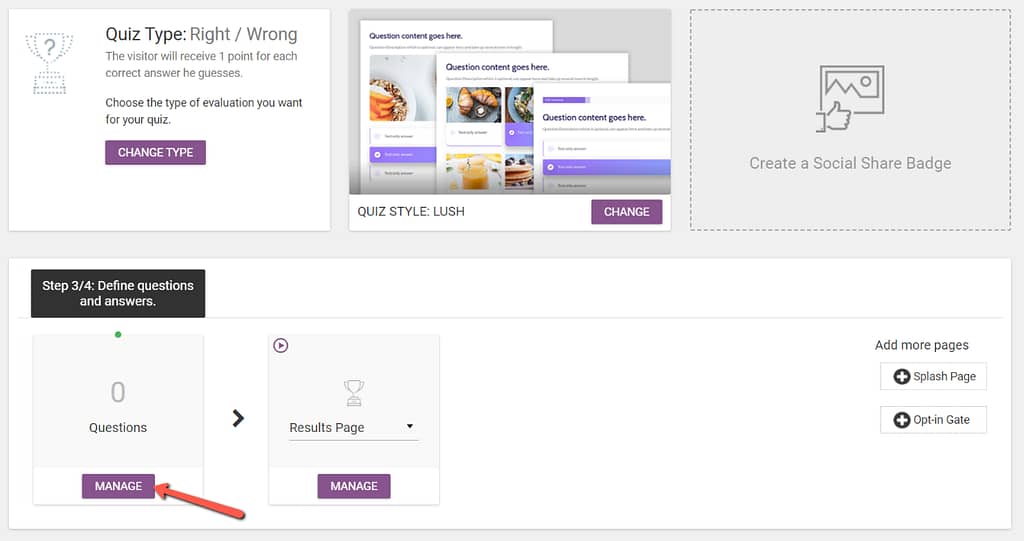Click the social share badge image icon
Image resolution: width=1024 pixels, height=541 pixels.
[850, 98]
